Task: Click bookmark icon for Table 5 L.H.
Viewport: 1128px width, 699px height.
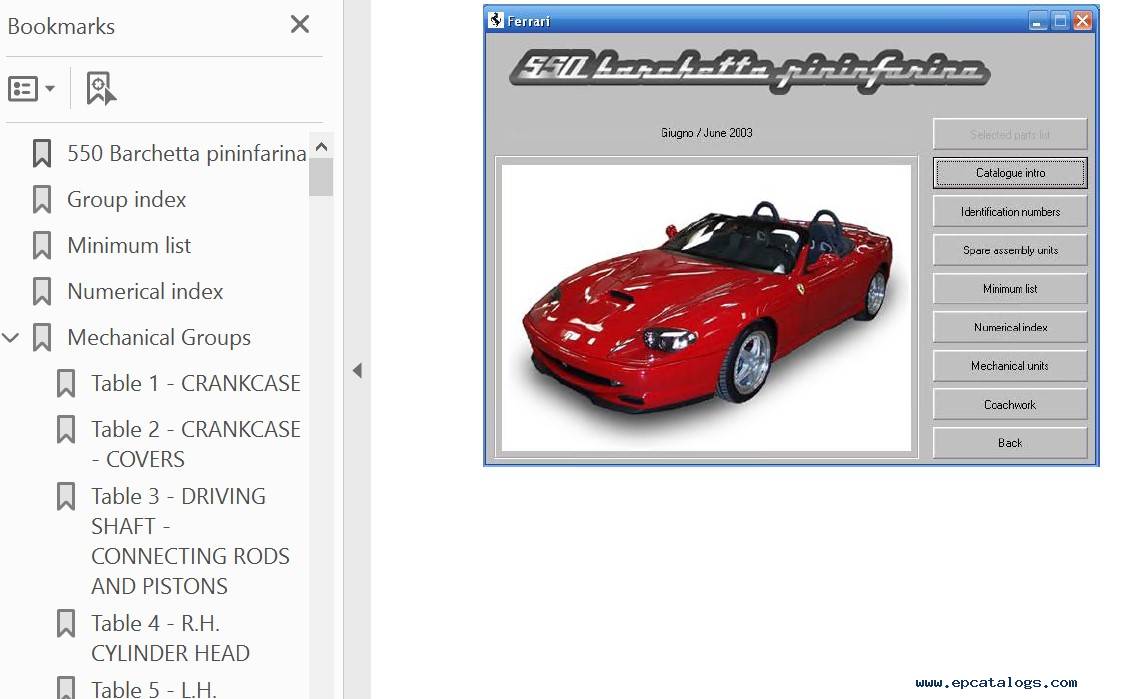Action: [65, 687]
